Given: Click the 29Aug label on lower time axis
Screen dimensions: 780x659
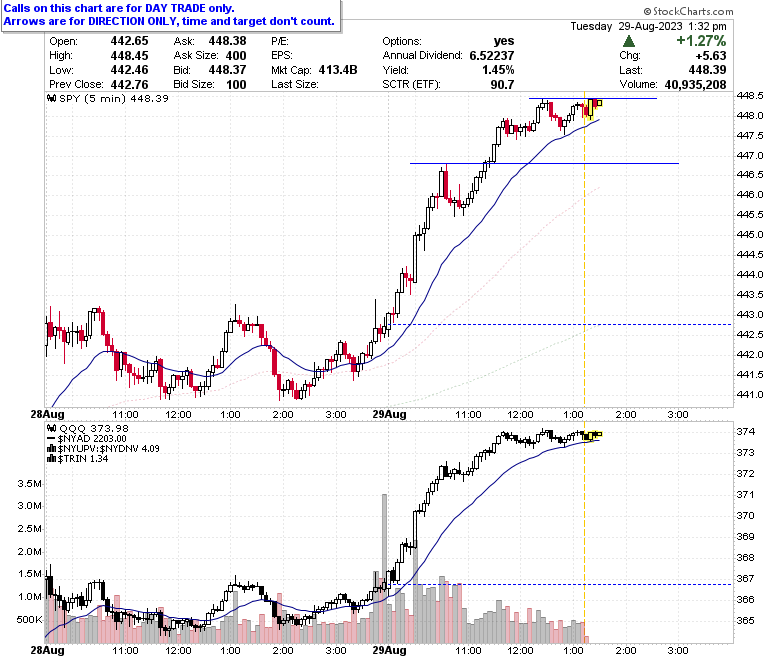Looking at the screenshot, I should (390, 650).
